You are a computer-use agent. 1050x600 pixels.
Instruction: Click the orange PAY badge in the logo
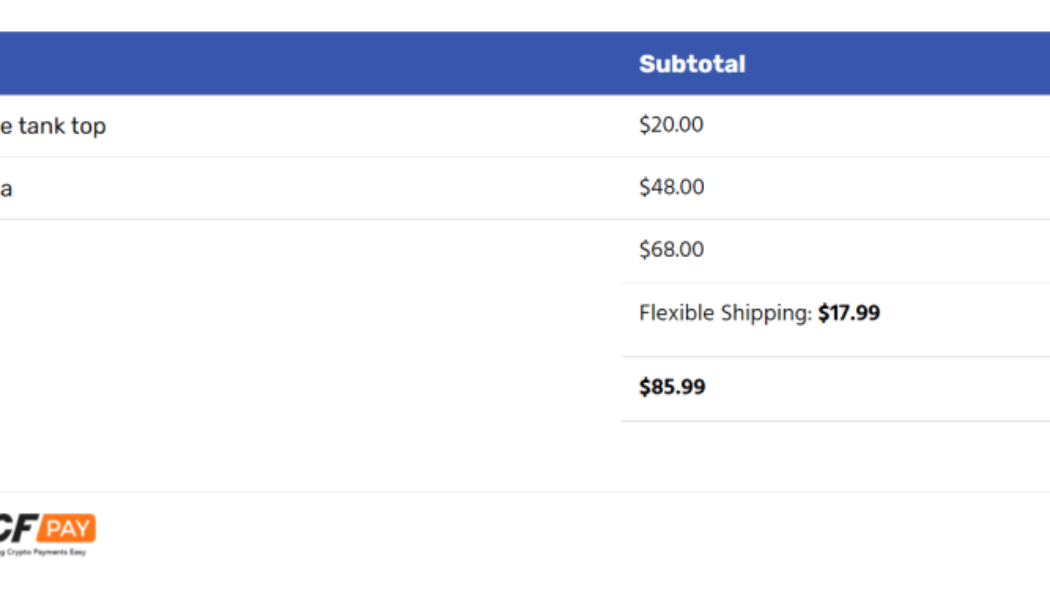[x=69, y=527]
